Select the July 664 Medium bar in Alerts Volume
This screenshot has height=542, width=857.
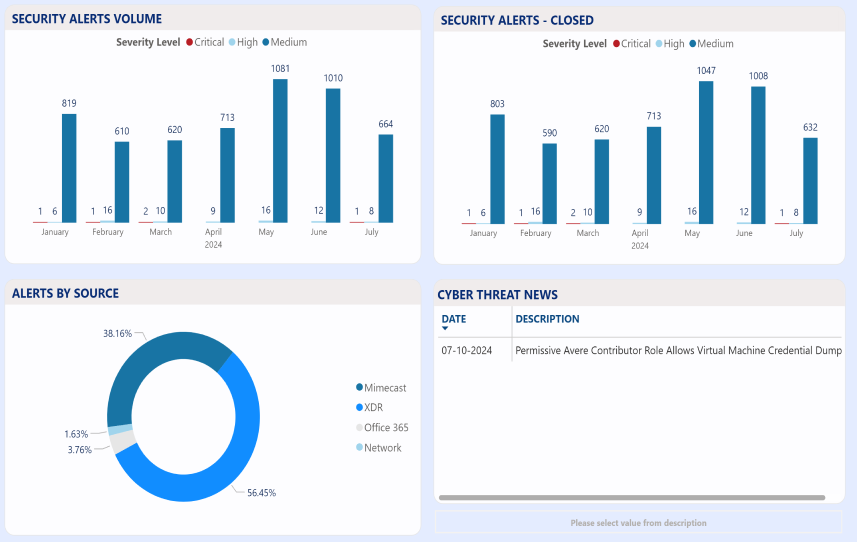pyautogui.click(x=386, y=179)
